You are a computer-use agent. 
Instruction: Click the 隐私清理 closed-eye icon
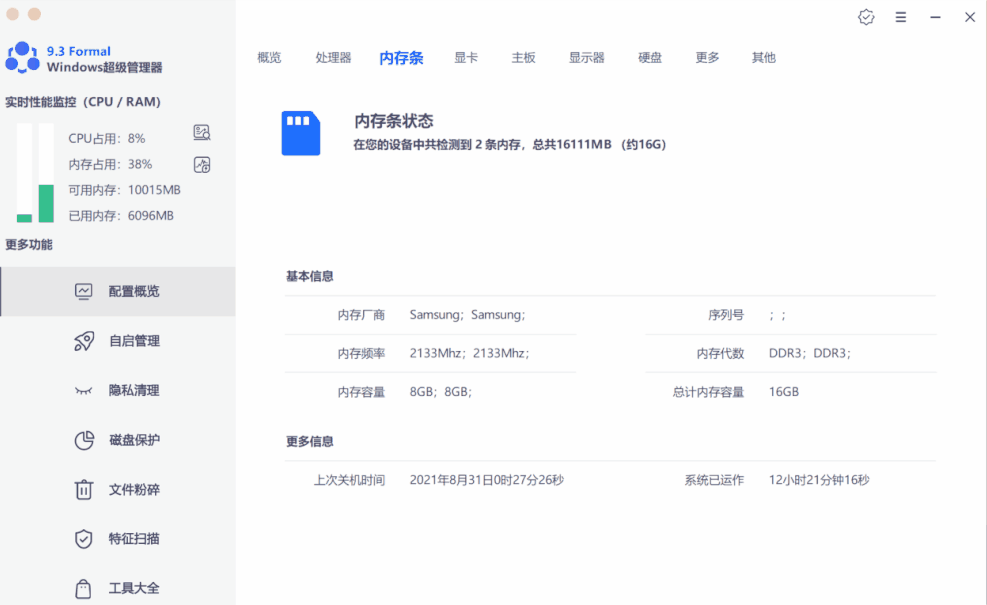(84, 391)
